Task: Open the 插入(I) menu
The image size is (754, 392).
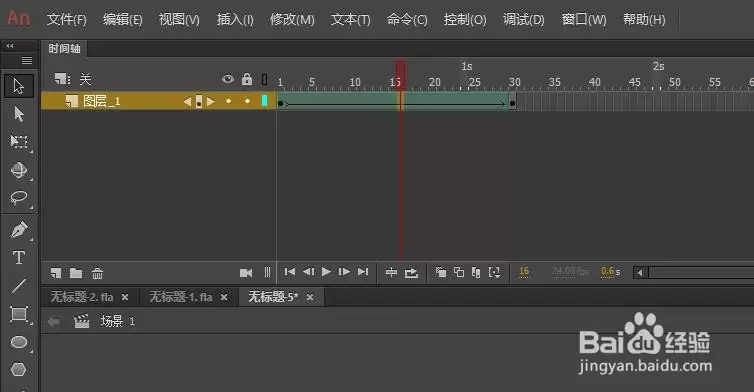Action: click(x=235, y=20)
